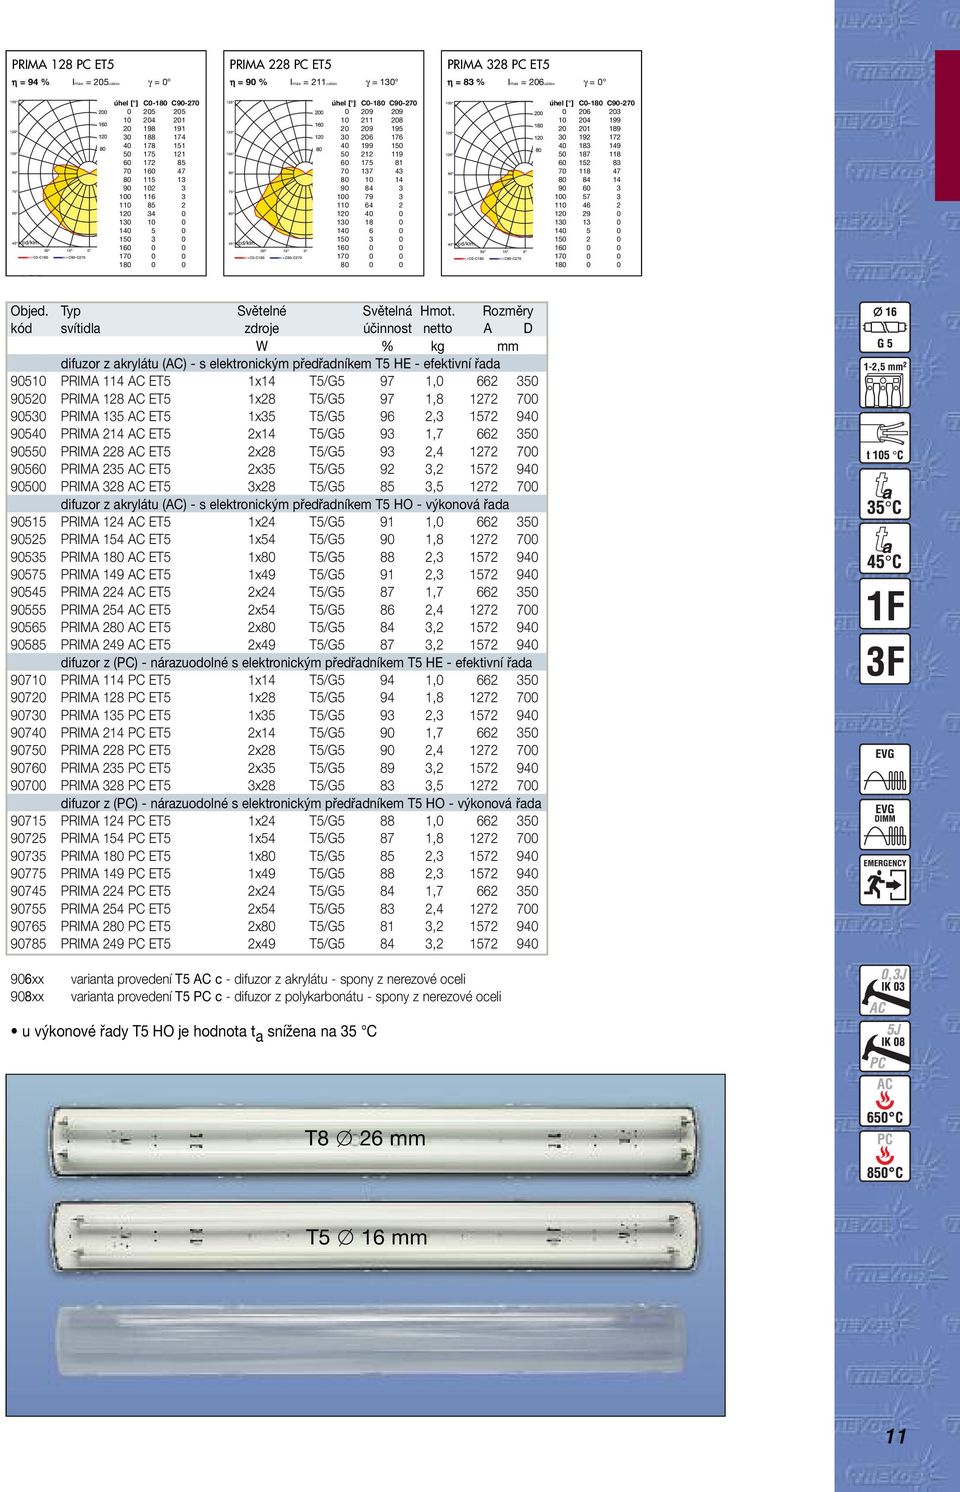
Task: Click the 1F single-phase icon
Action: (x=885, y=604)
